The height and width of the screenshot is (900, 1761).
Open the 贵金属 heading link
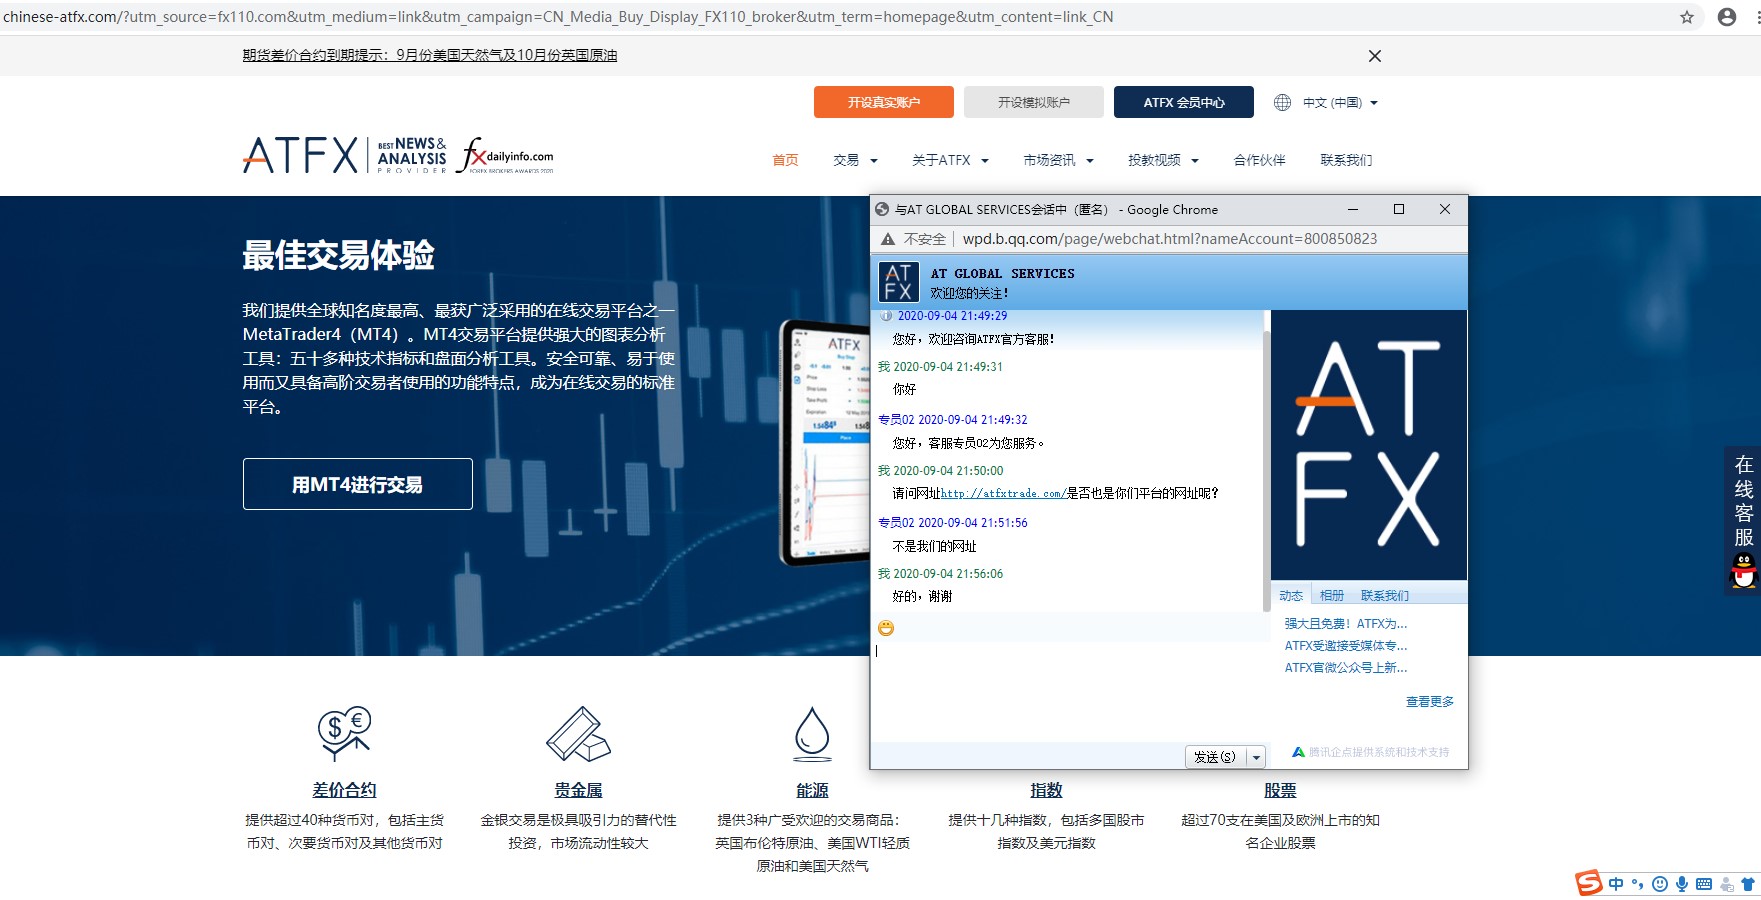click(579, 790)
